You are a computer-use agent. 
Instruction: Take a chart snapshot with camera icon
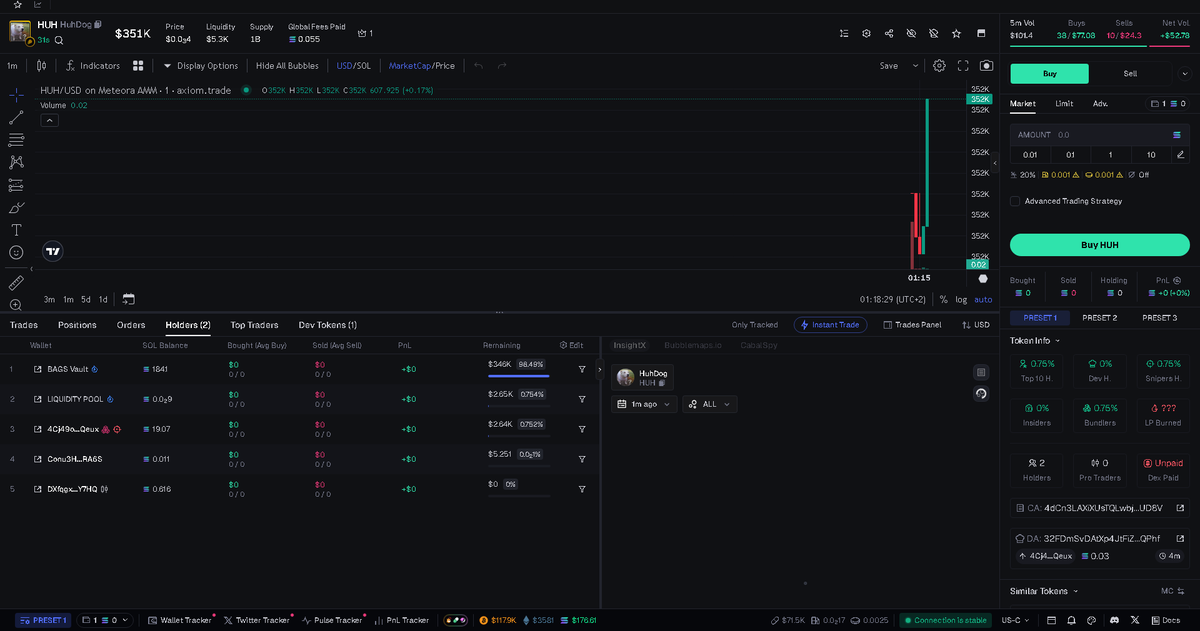[x=987, y=66]
